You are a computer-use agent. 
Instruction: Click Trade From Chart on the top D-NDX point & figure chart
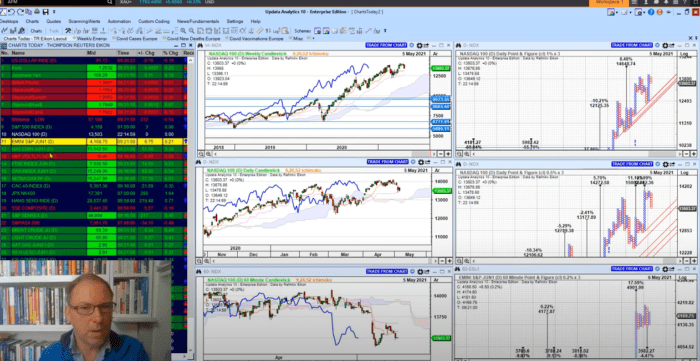coord(632,45)
